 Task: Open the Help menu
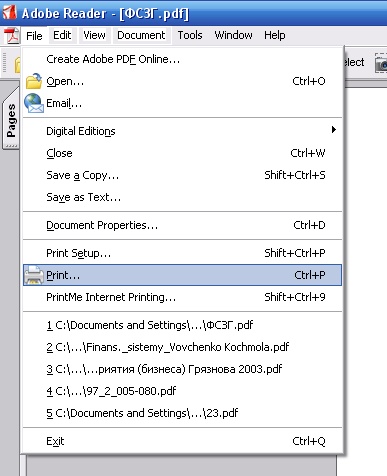[x=275, y=35]
